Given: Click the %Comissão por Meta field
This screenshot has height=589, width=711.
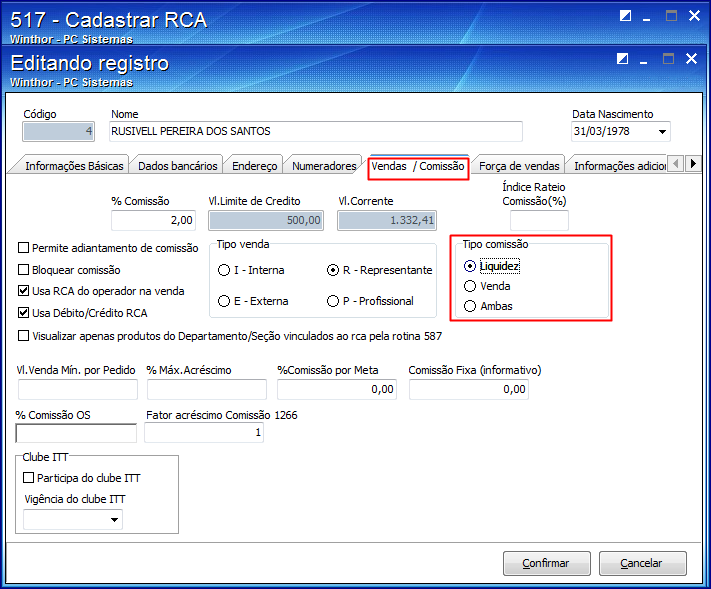Looking at the screenshot, I should coord(337,389).
